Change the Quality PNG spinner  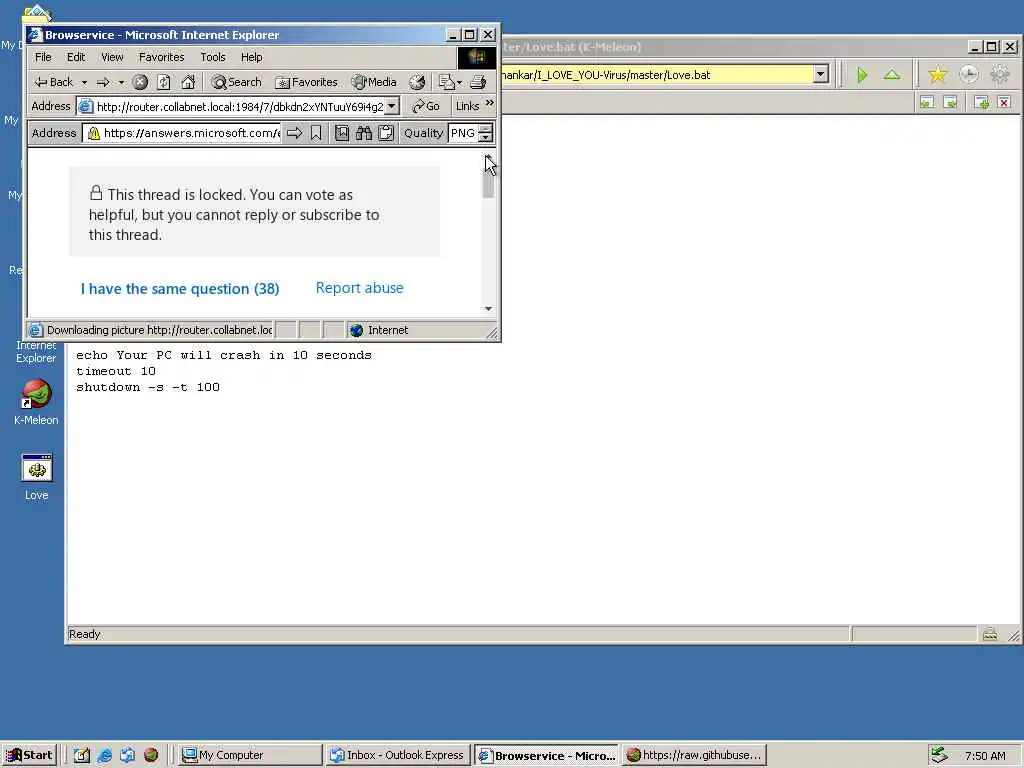486,133
